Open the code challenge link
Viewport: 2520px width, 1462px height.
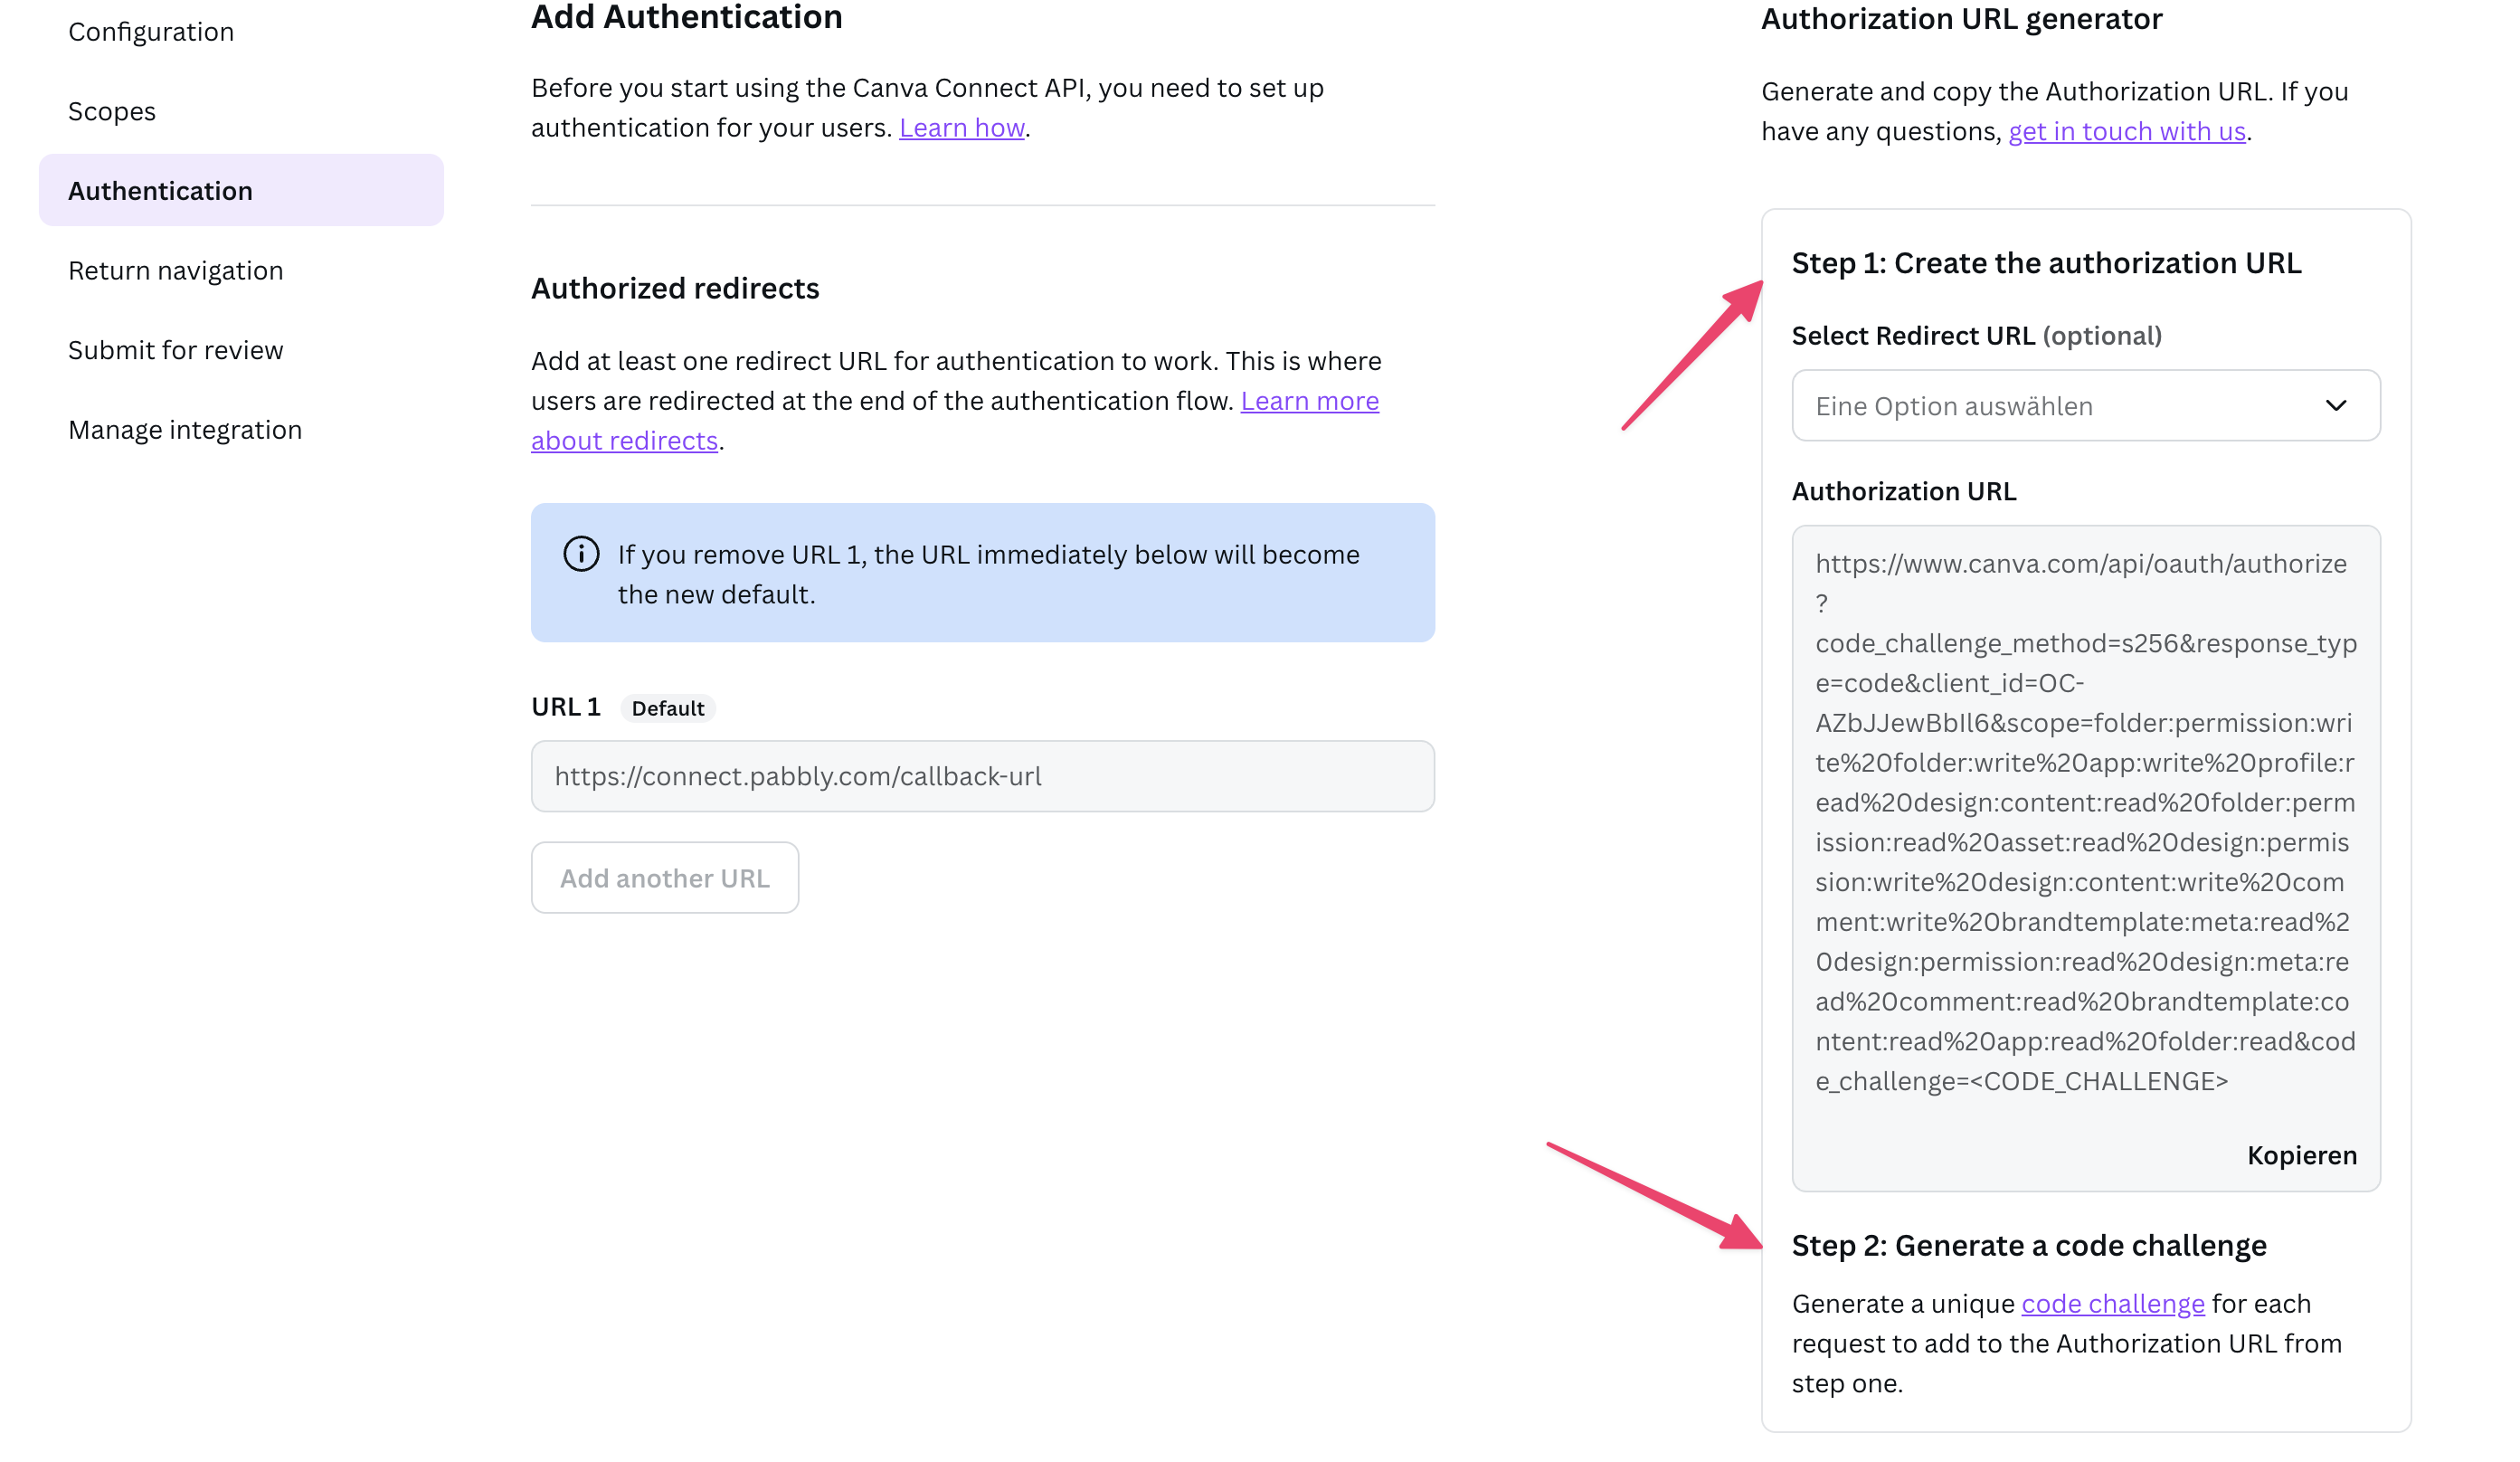click(x=2112, y=1303)
